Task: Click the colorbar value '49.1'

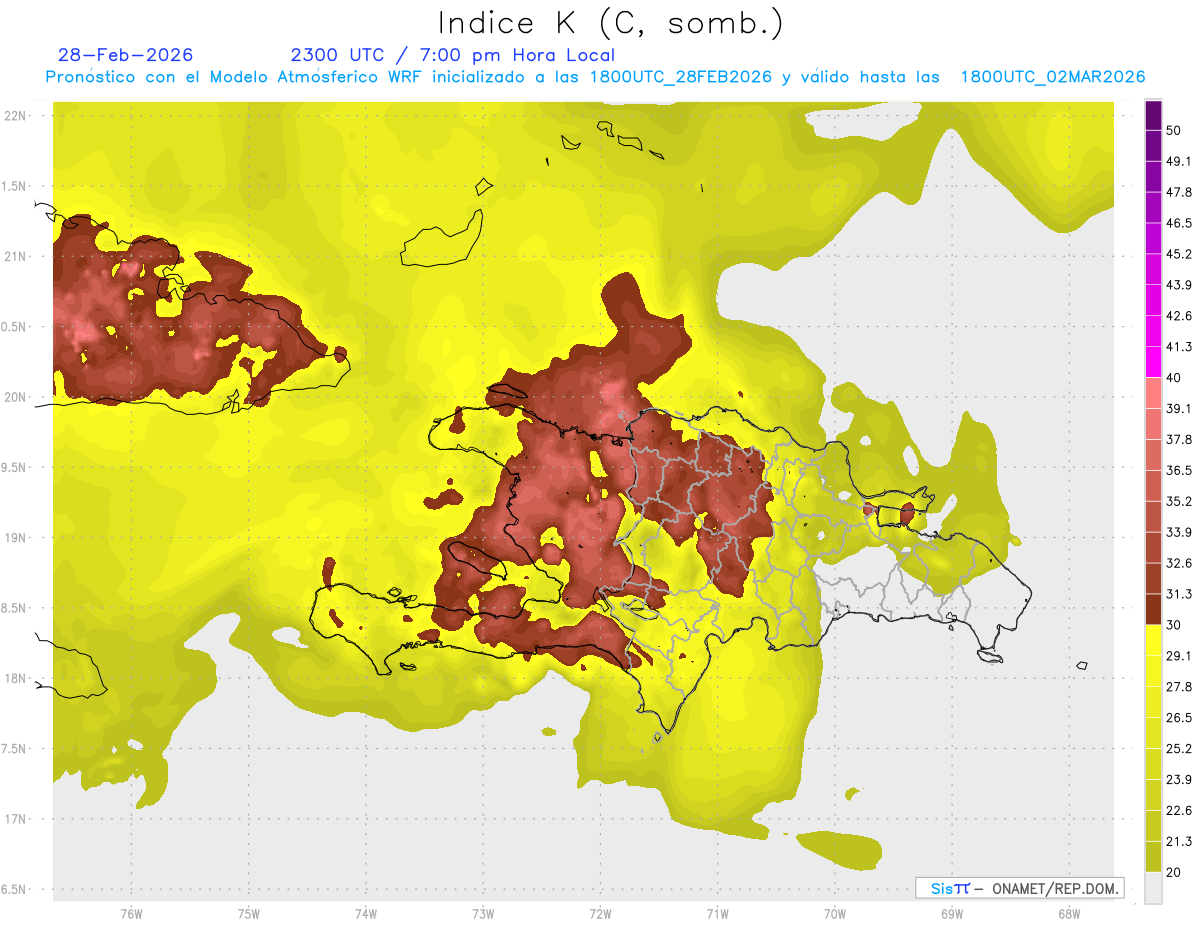Action: click(x=1179, y=161)
